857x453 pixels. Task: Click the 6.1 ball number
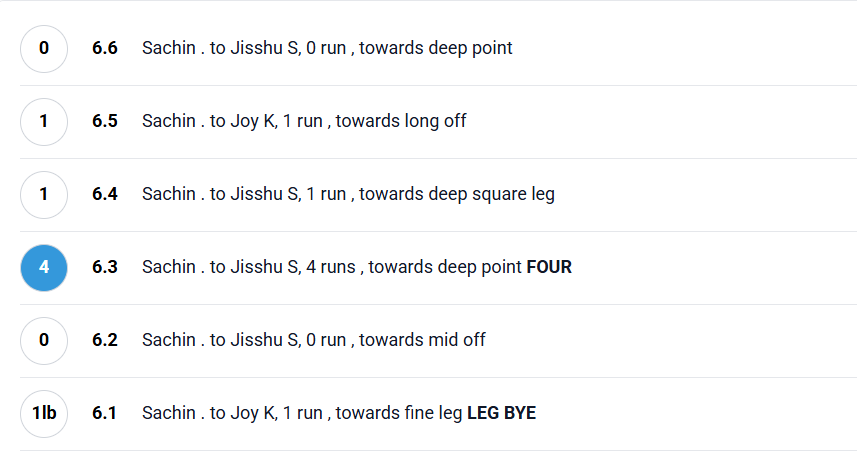pos(105,413)
